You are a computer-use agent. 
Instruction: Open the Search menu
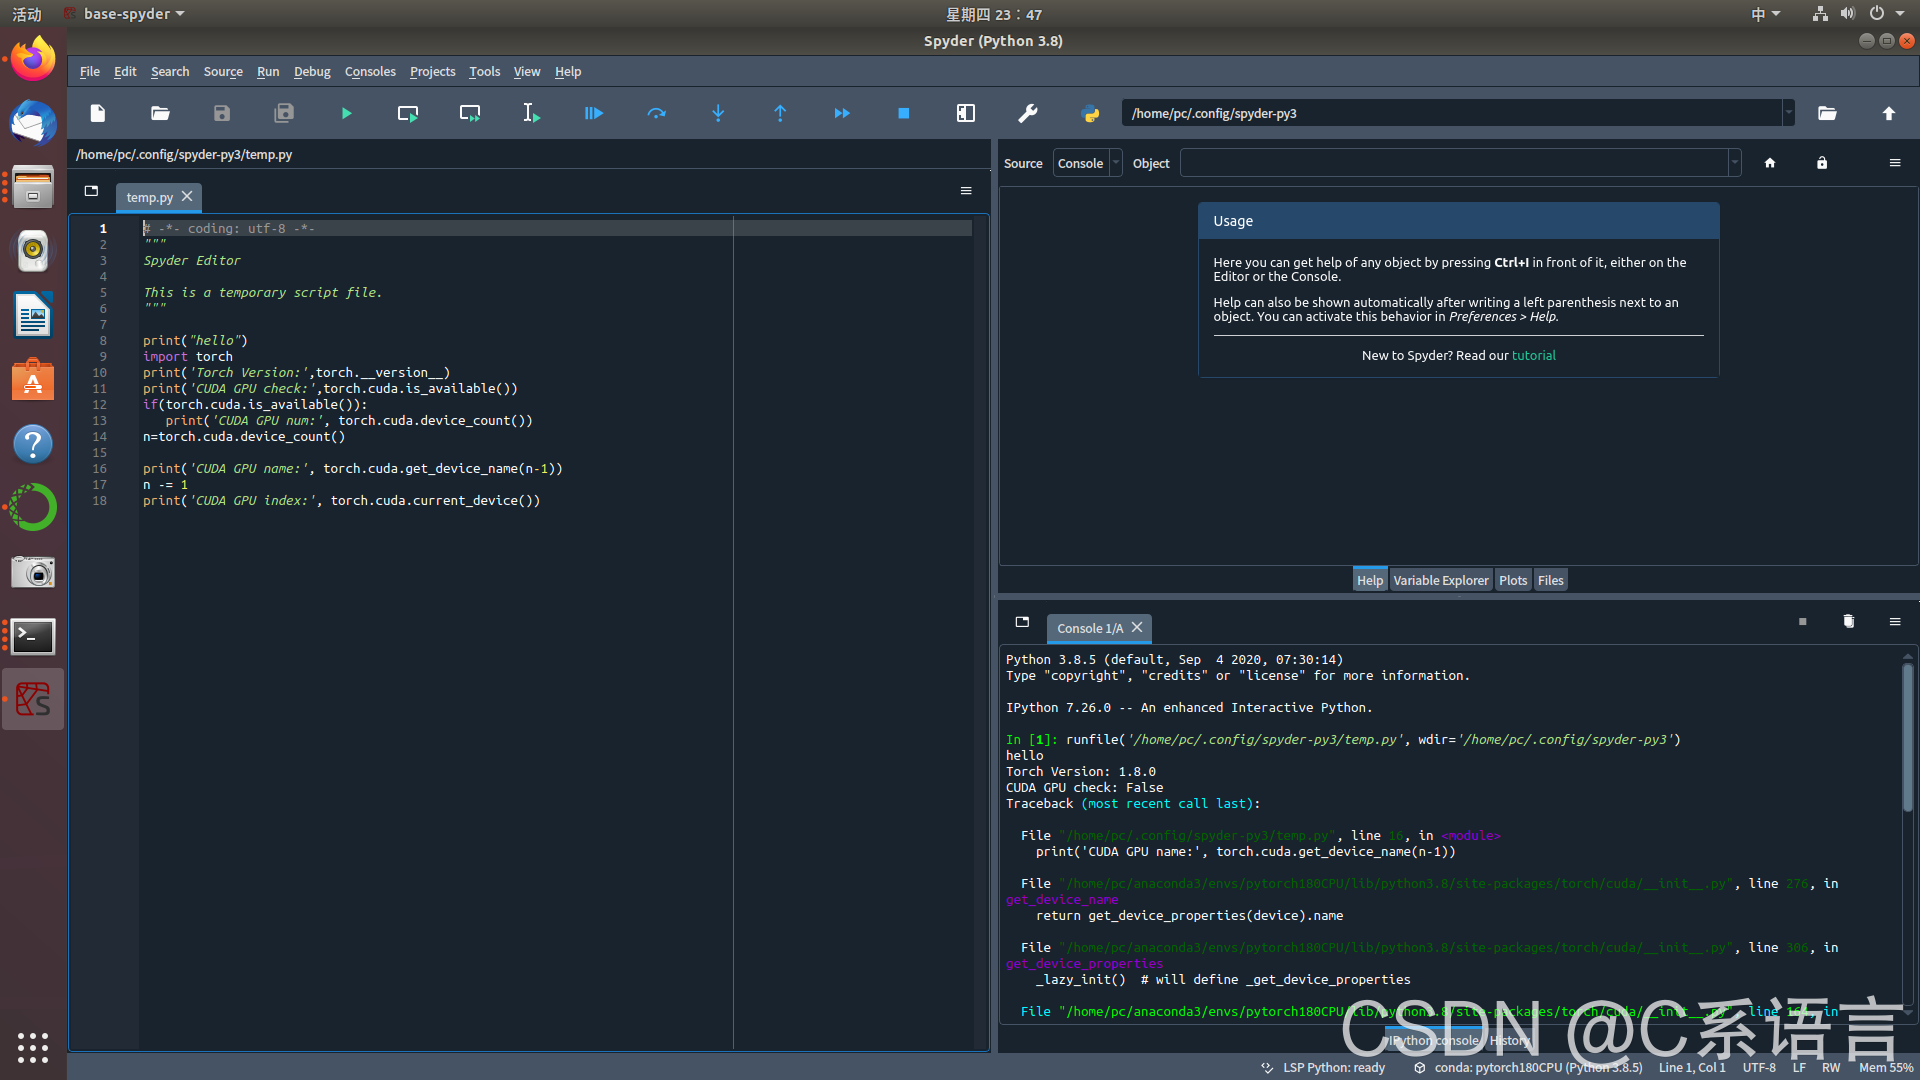(x=170, y=72)
